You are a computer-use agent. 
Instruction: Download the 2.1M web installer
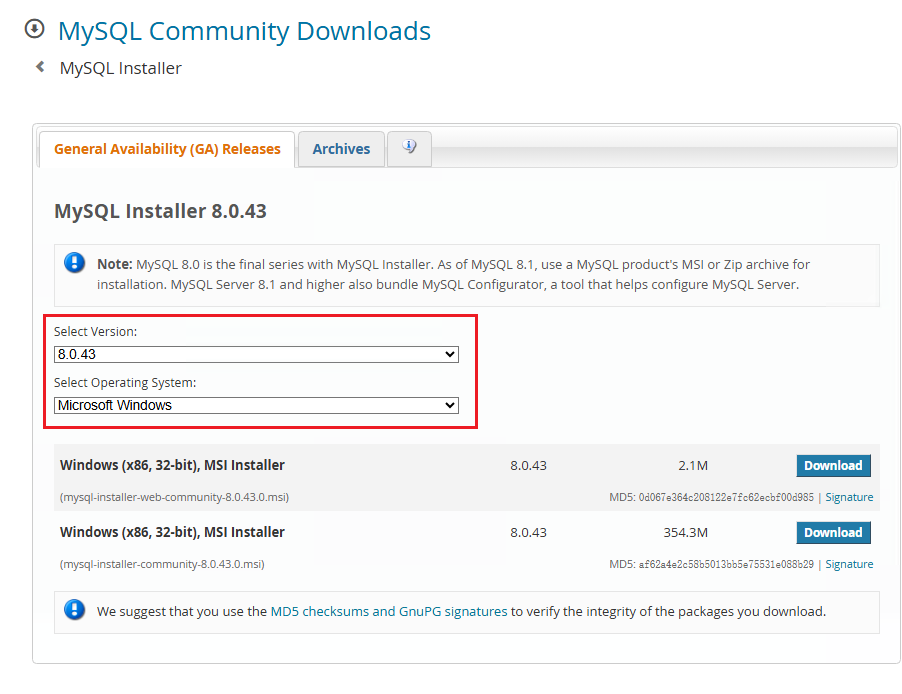(833, 465)
